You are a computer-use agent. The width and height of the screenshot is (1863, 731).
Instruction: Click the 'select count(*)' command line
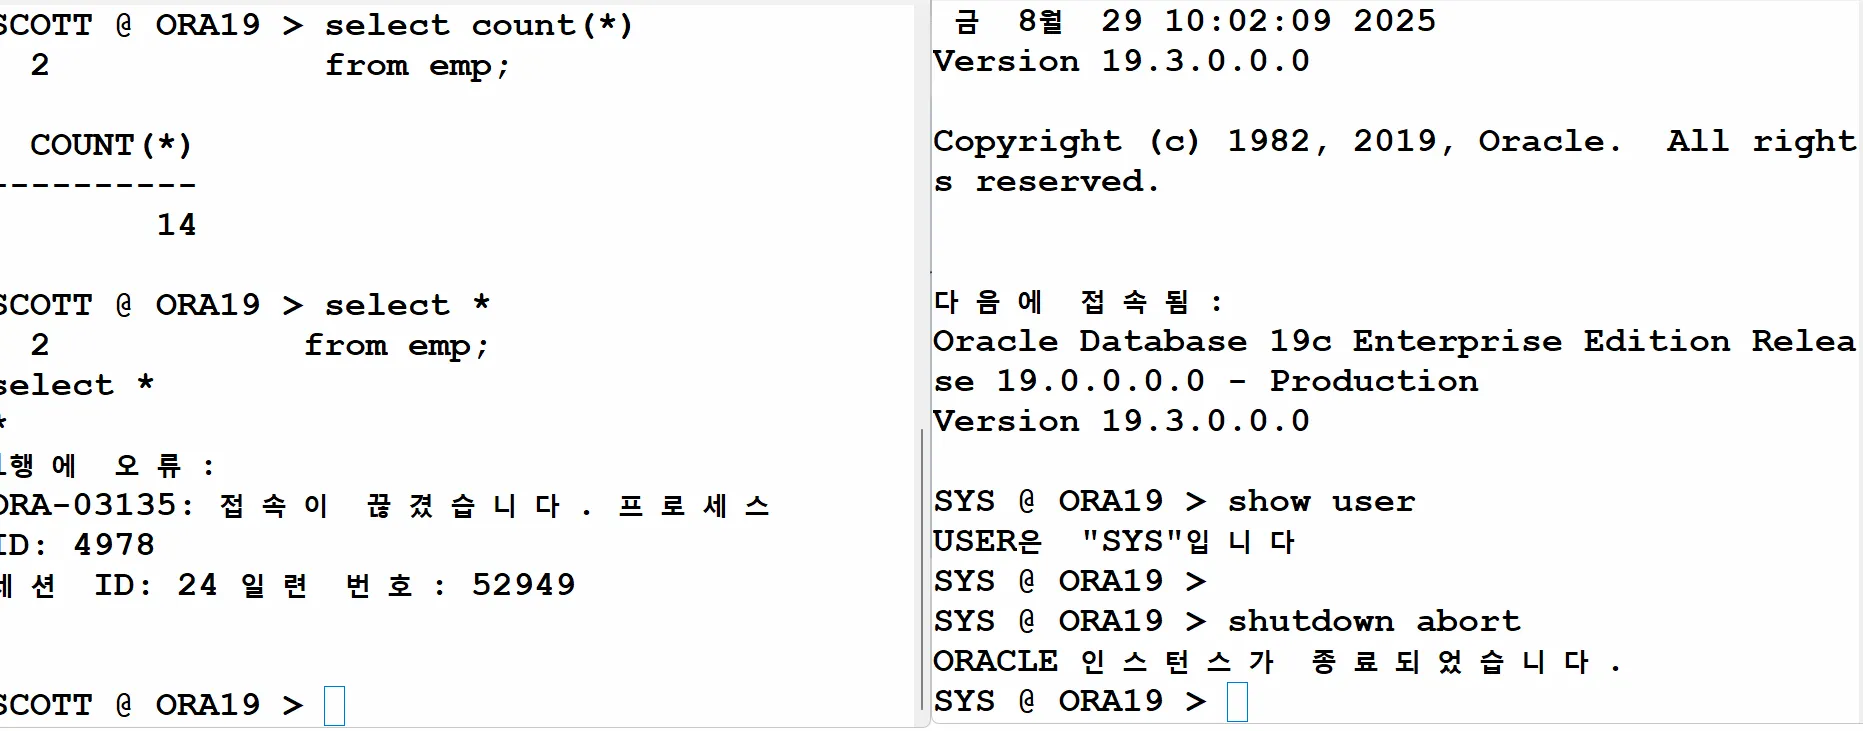click(x=316, y=25)
